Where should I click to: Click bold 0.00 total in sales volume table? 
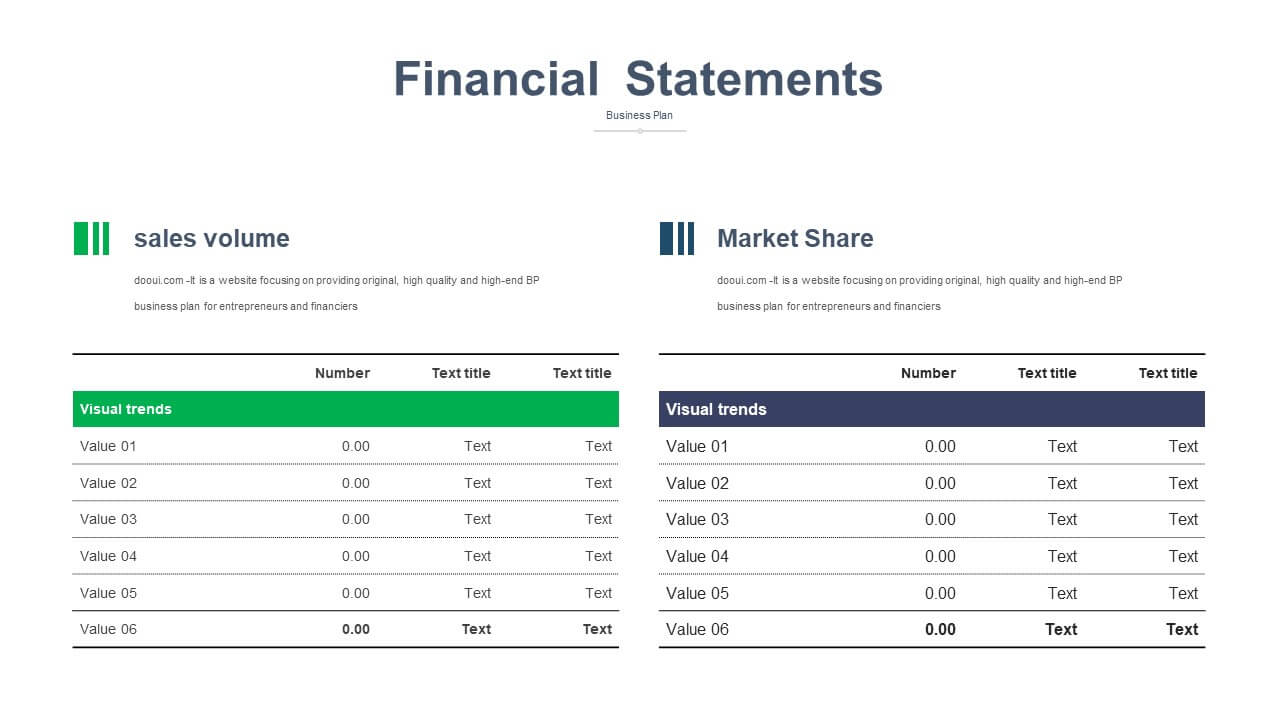coord(356,629)
